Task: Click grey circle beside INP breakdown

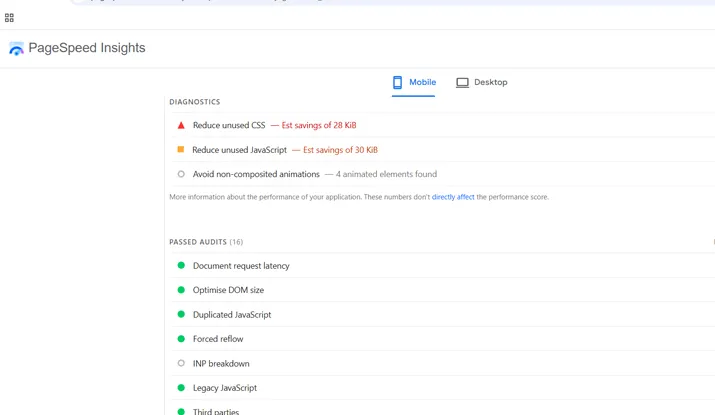Action: pyautogui.click(x=181, y=363)
